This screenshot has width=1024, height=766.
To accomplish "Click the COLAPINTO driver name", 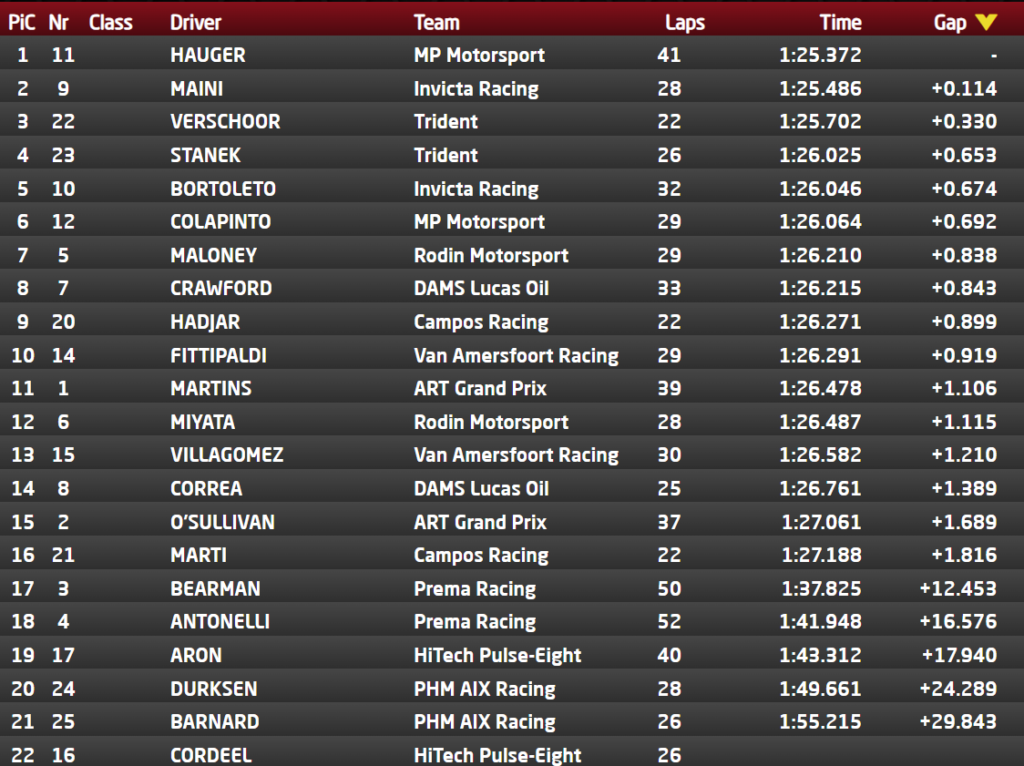I will [x=220, y=222].
